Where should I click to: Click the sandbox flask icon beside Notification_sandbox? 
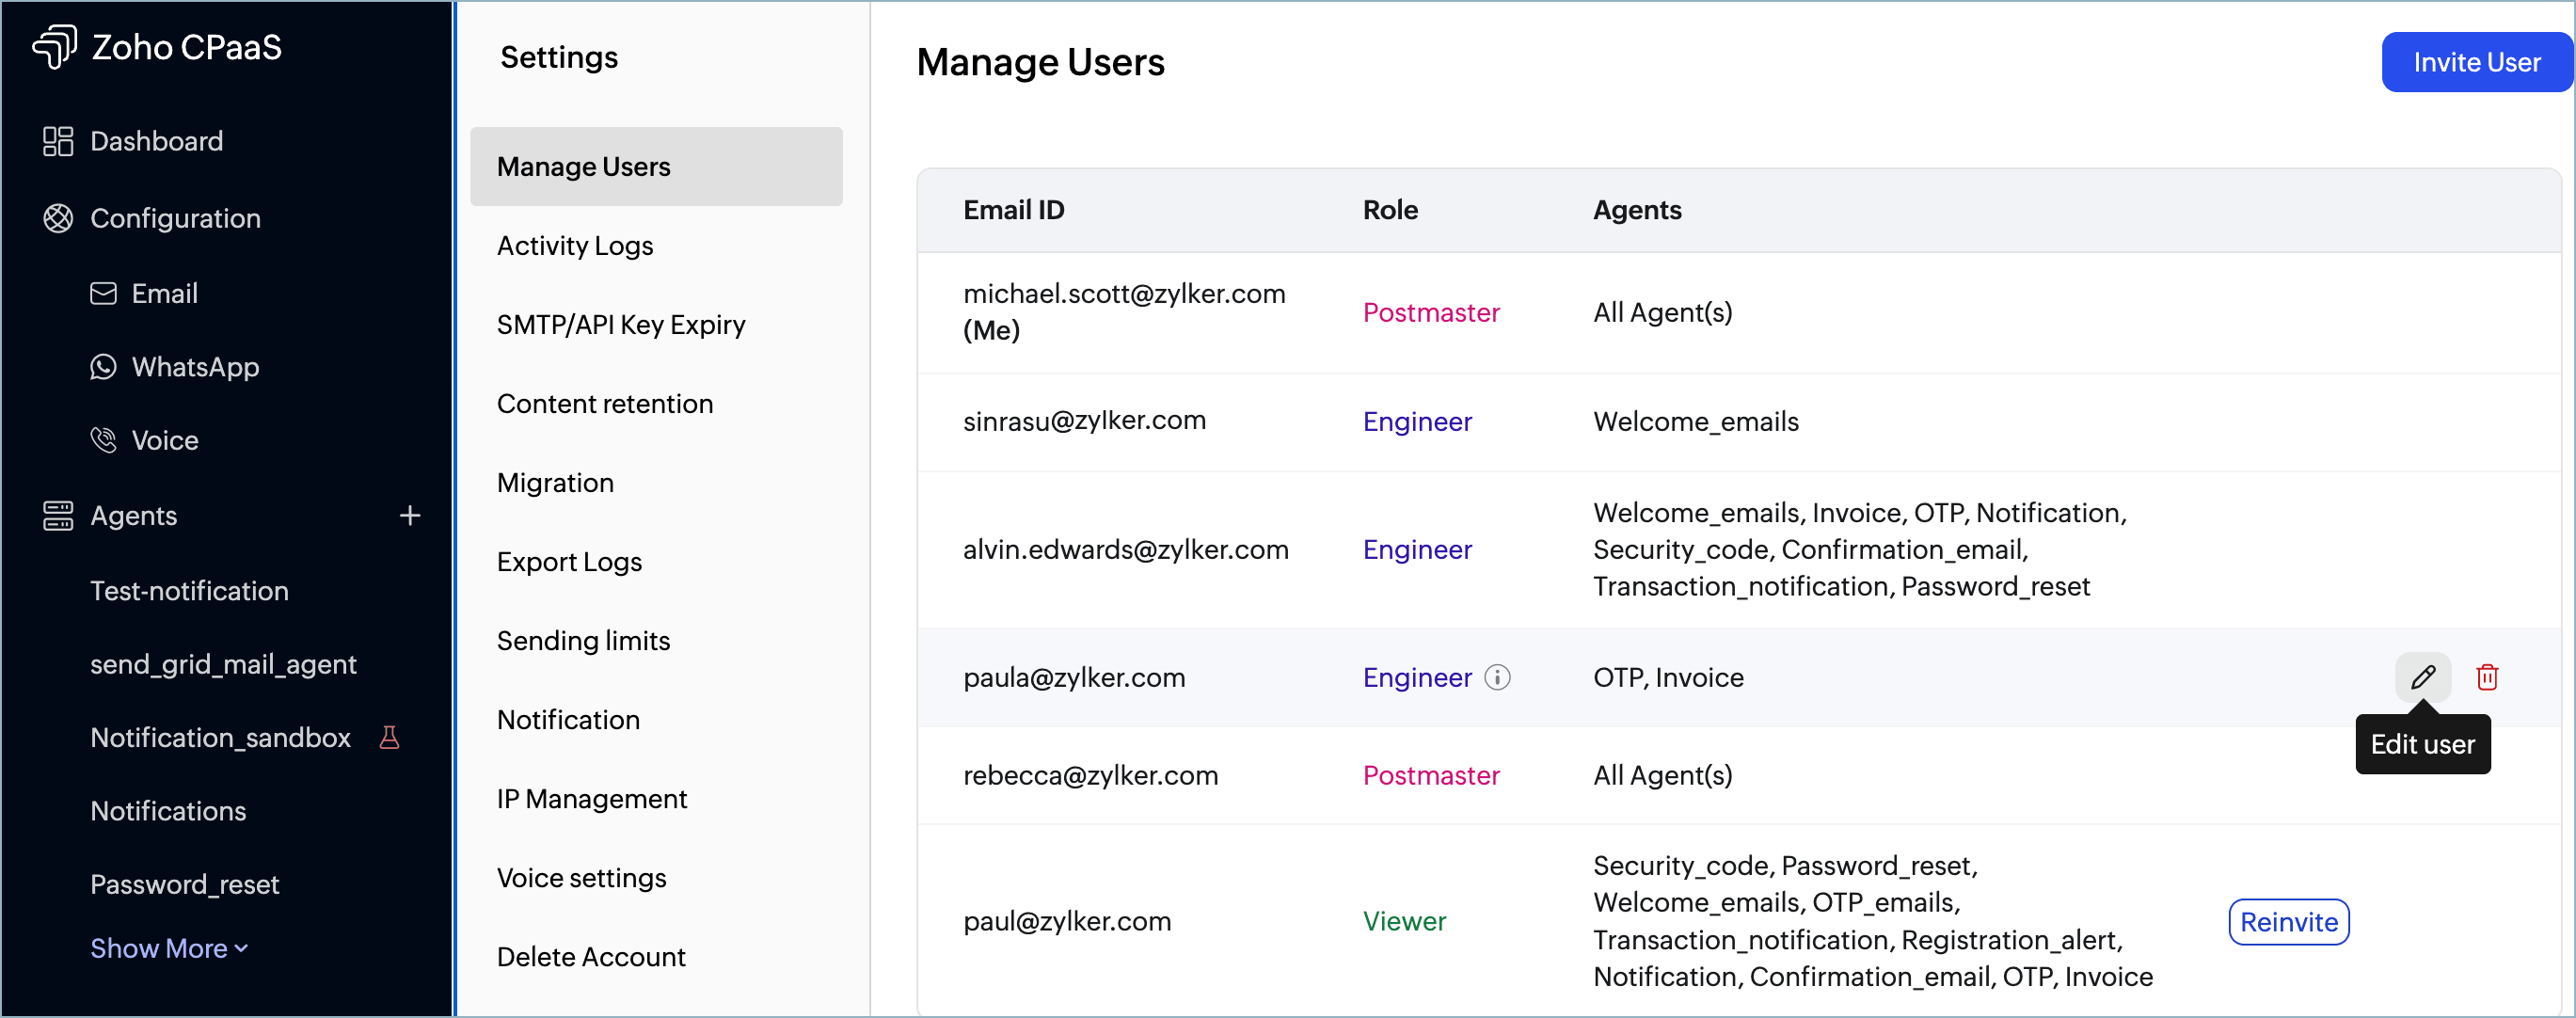coord(390,737)
